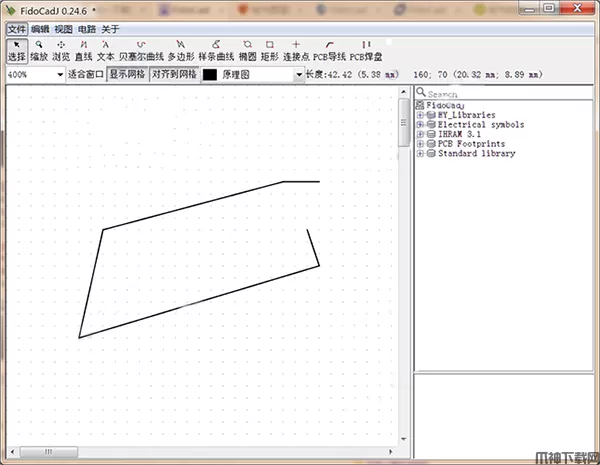The width and height of the screenshot is (600, 465).
Task: Select the 选择 (selection) arrow tool
Action: point(17,51)
